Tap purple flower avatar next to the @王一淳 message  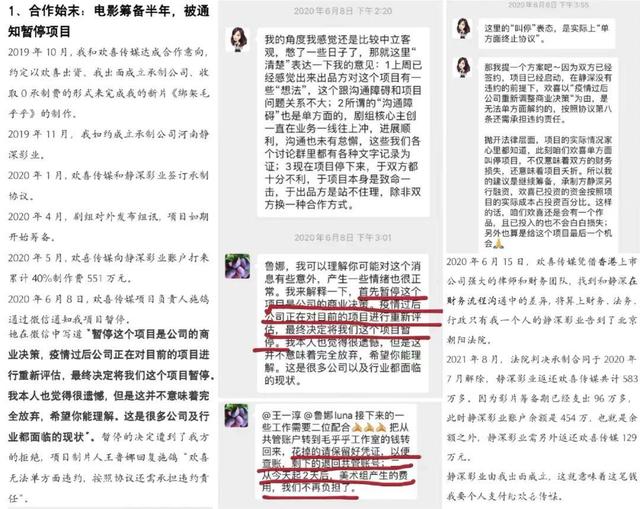[236, 416]
